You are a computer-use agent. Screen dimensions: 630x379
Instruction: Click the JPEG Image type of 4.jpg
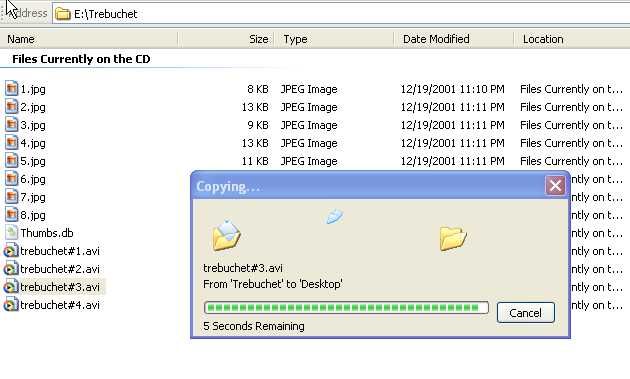[x=309, y=143]
